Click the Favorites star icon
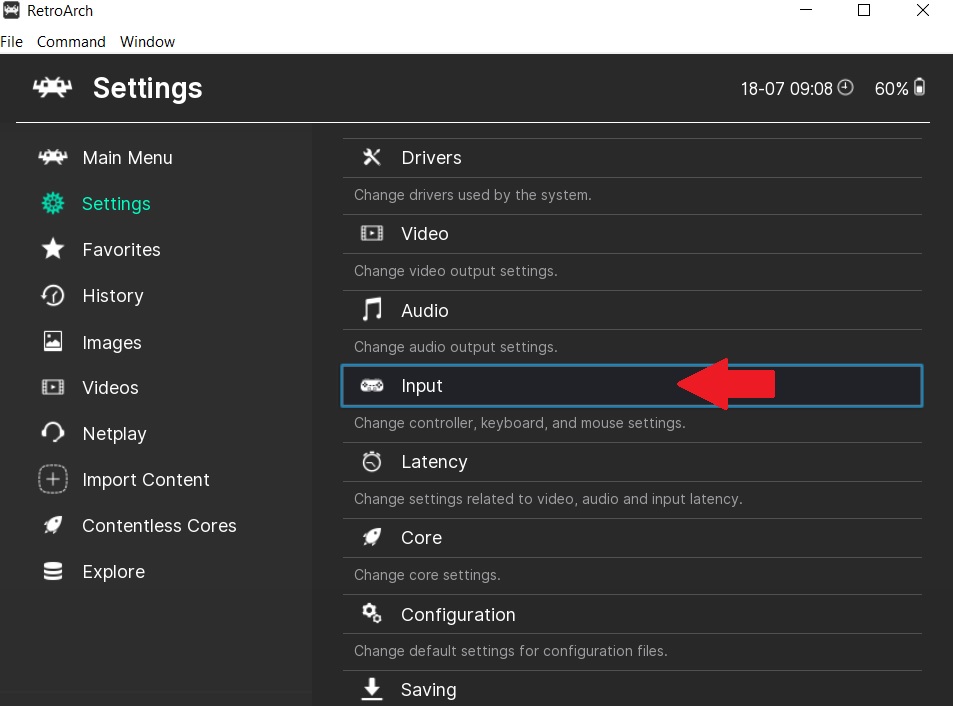The height and width of the screenshot is (706, 953). (x=53, y=250)
